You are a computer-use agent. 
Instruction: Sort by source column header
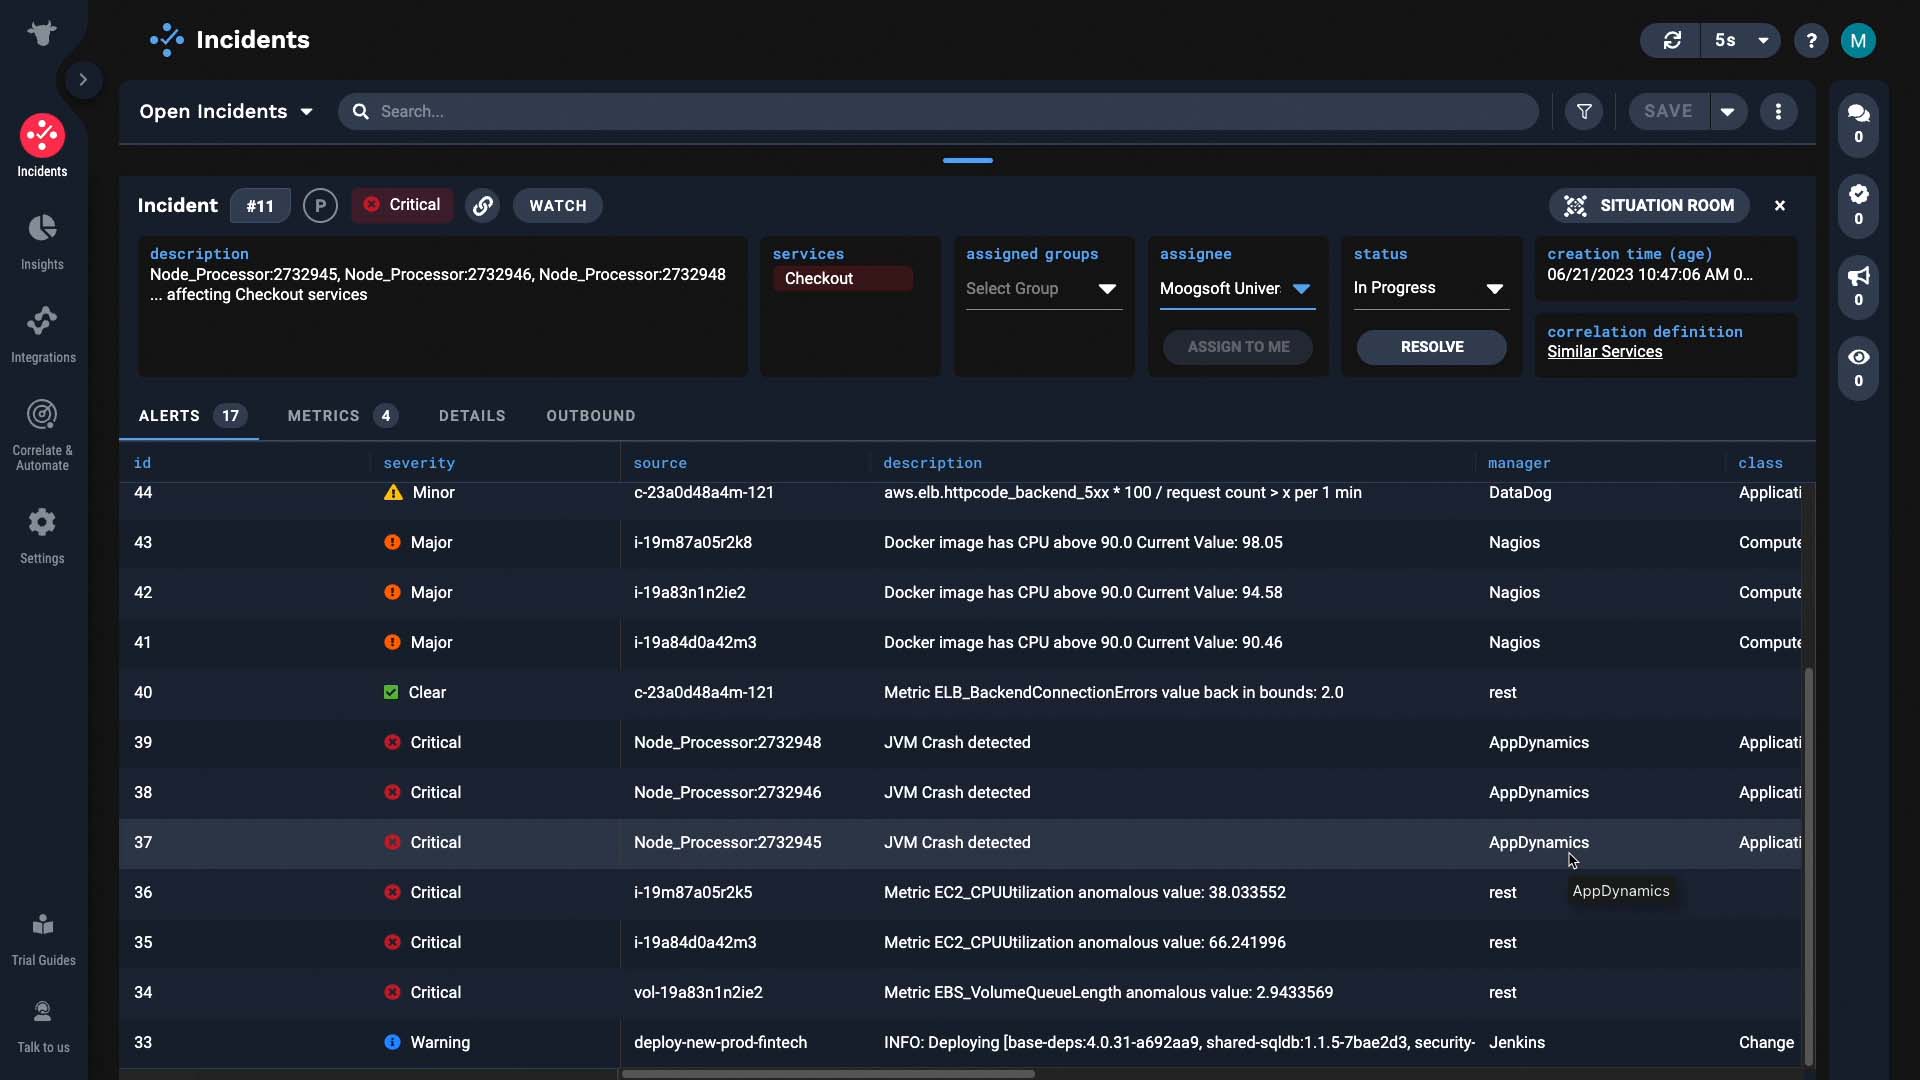[x=660, y=463]
